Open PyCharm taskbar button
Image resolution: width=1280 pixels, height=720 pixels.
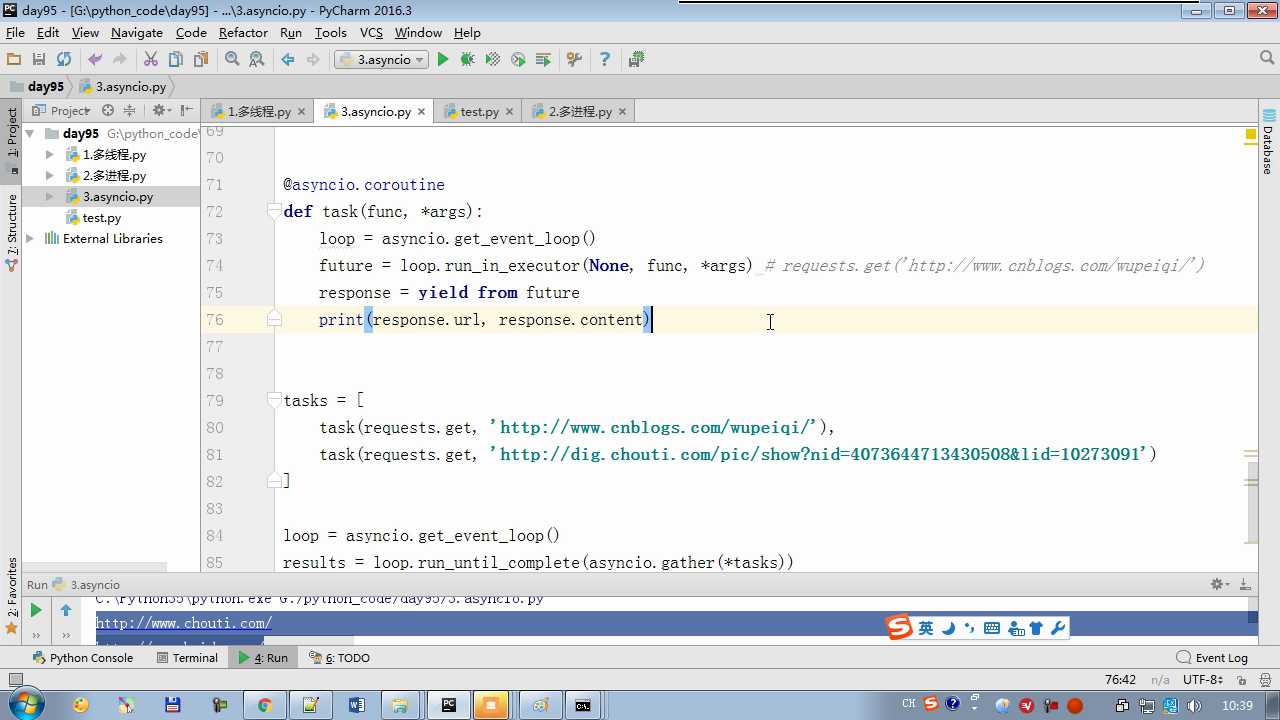pos(449,705)
